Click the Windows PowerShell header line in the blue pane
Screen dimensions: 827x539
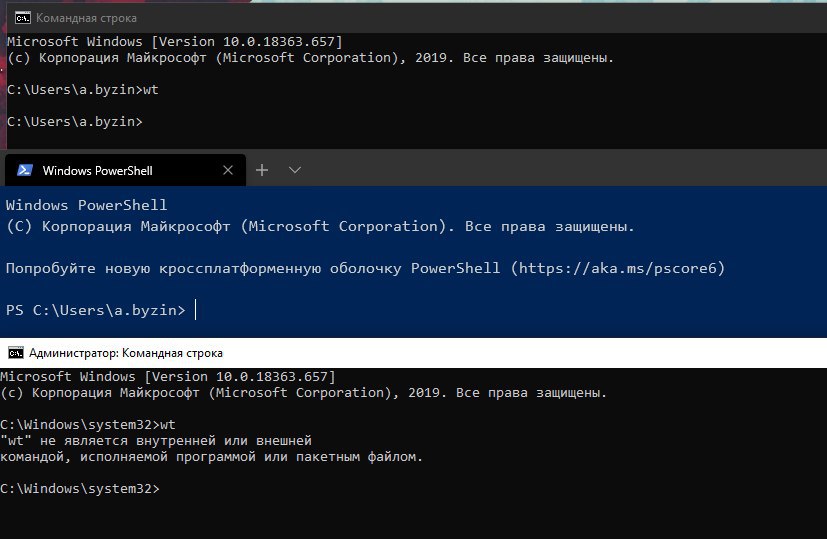coord(86,205)
